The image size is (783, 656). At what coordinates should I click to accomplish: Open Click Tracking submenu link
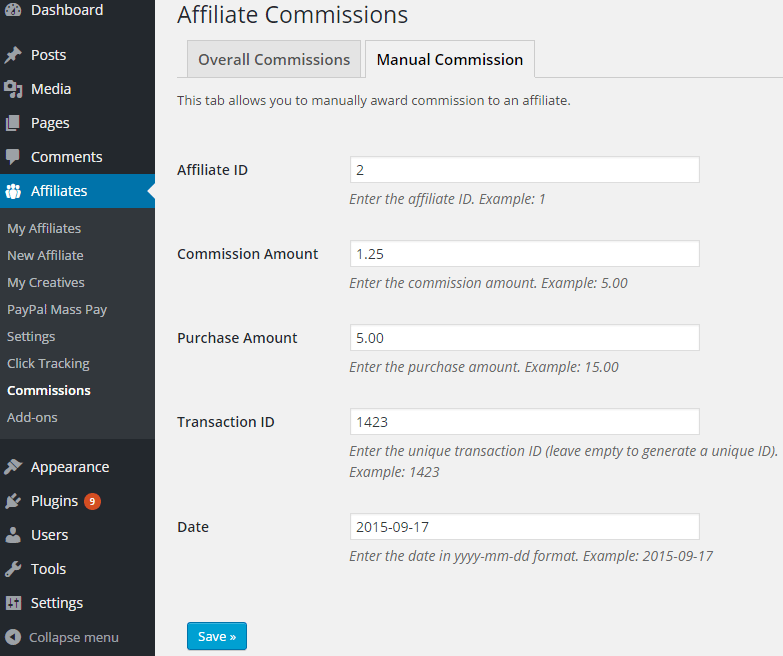48,363
